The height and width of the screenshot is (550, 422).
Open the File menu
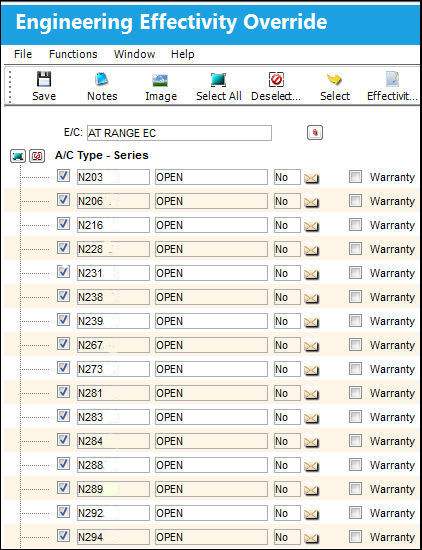pyautogui.click(x=23, y=54)
